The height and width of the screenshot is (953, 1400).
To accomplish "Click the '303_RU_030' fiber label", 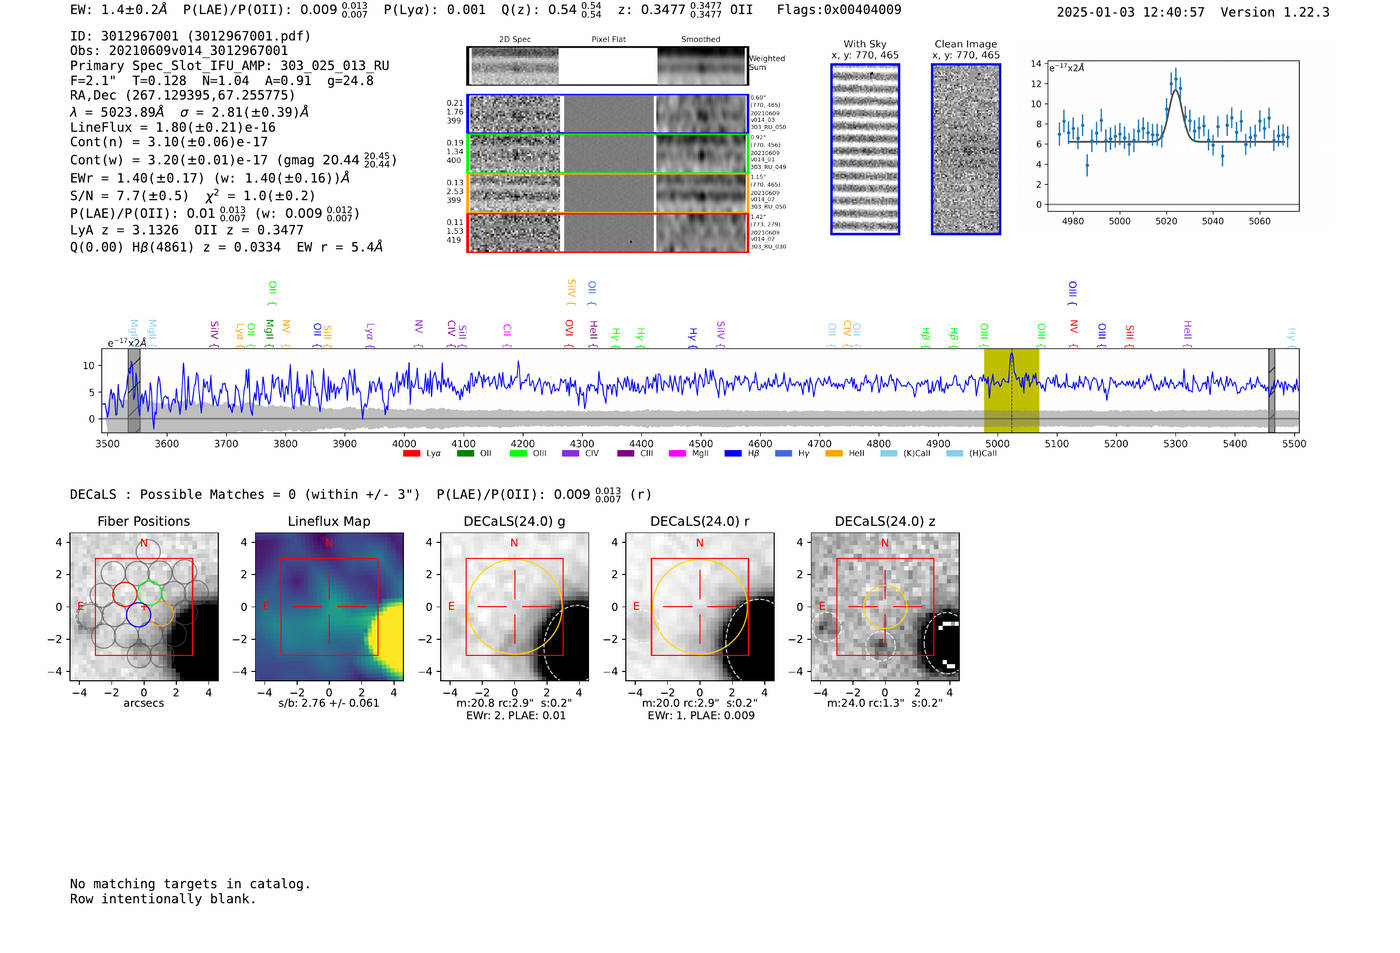I will coord(768,247).
